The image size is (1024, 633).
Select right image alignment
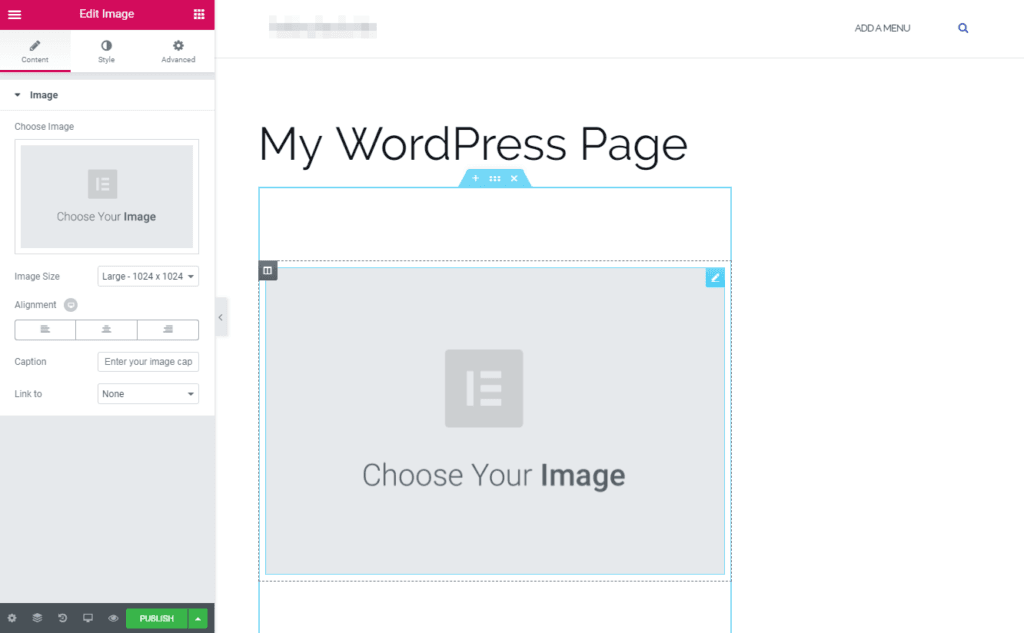click(167, 329)
